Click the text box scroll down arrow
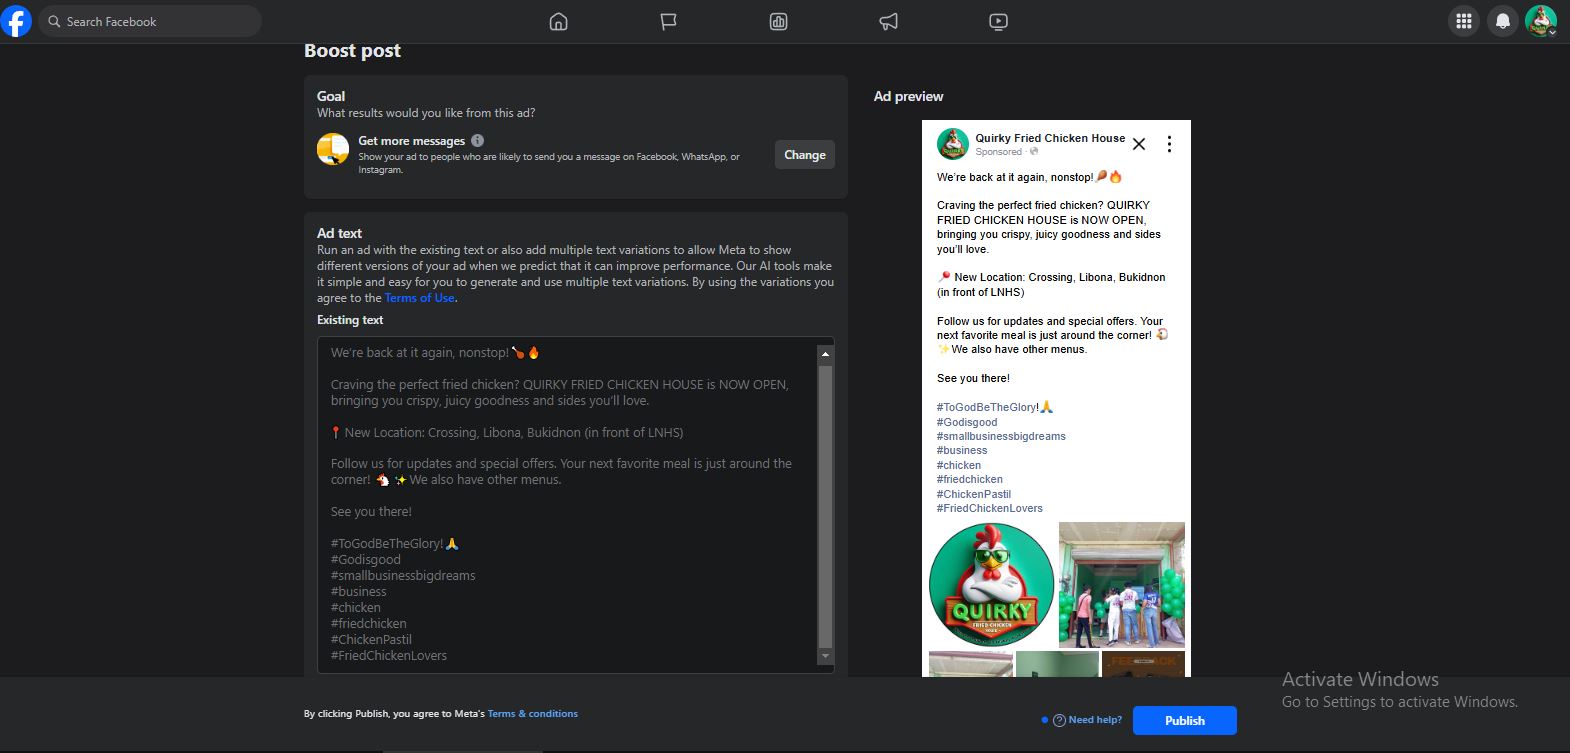This screenshot has width=1570, height=753. (x=825, y=656)
